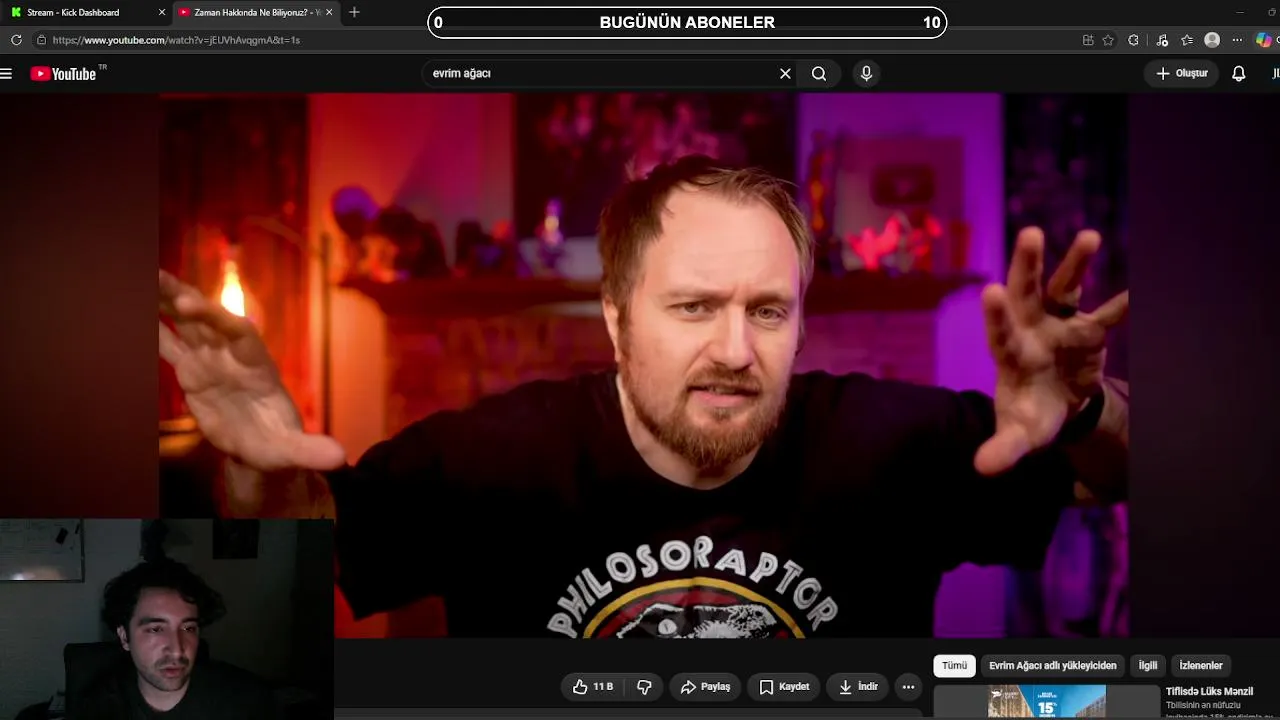Open the ad thumbnail in suggestions

1046,702
